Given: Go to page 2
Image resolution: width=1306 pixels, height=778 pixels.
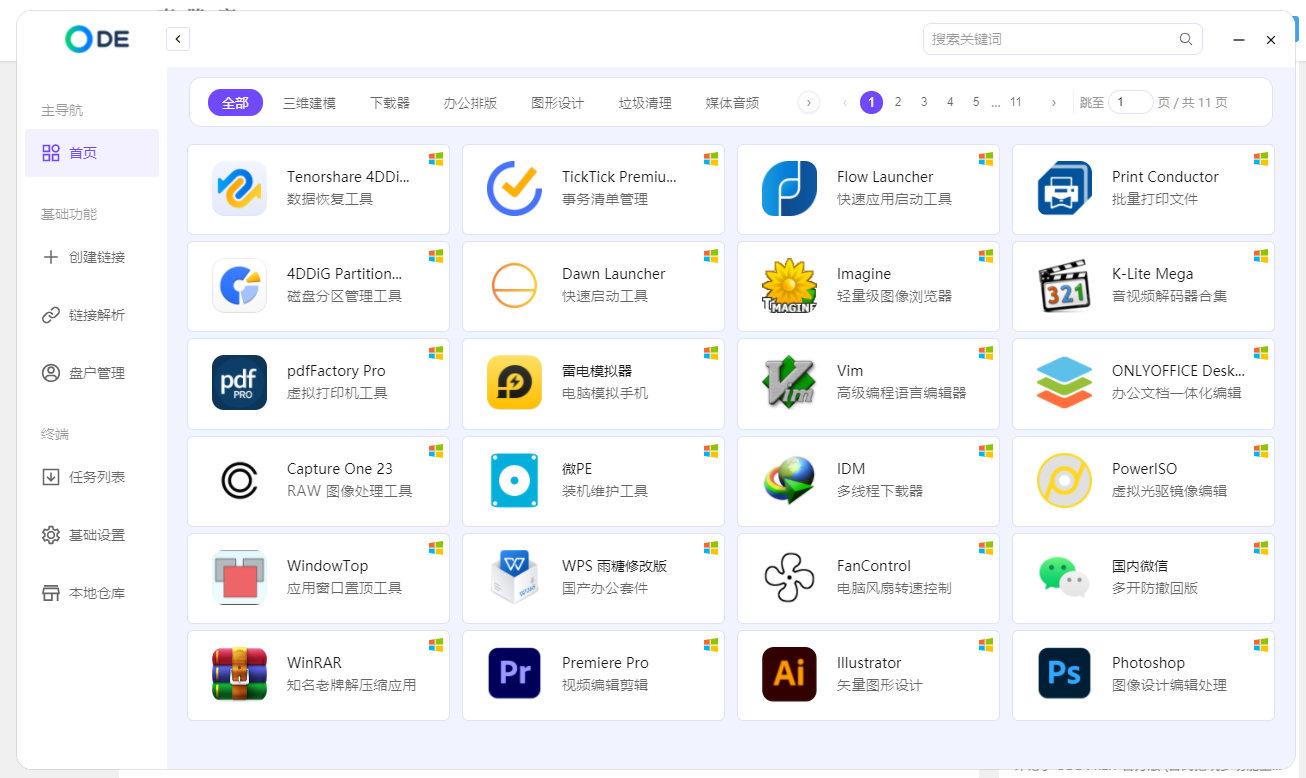Looking at the screenshot, I should point(898,102).
